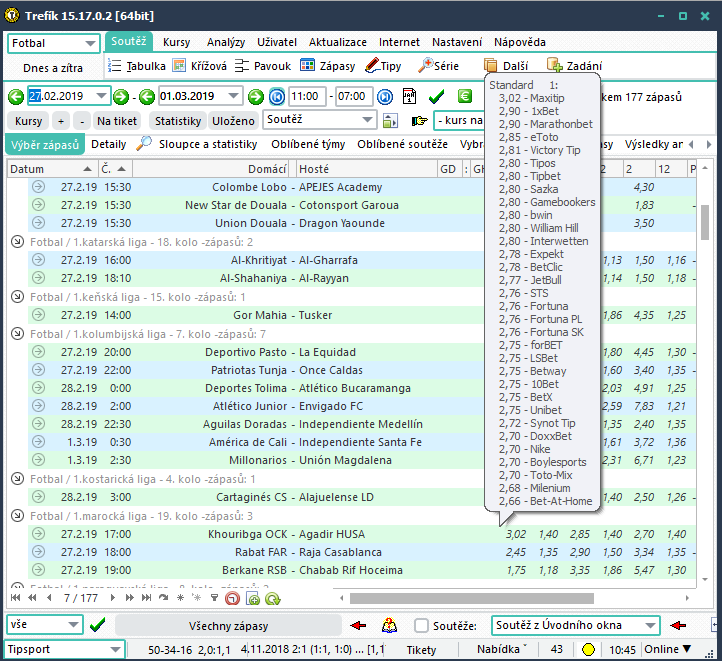The width and height of the screenshot is (722, 661).
Task: Click the yellow status circle in status bar
Action: [x=588, y=649]
